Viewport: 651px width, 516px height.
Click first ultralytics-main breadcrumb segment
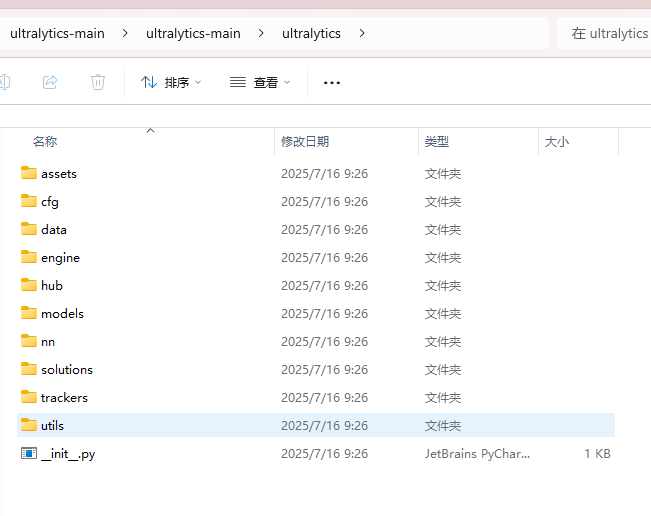click(57, 33)
